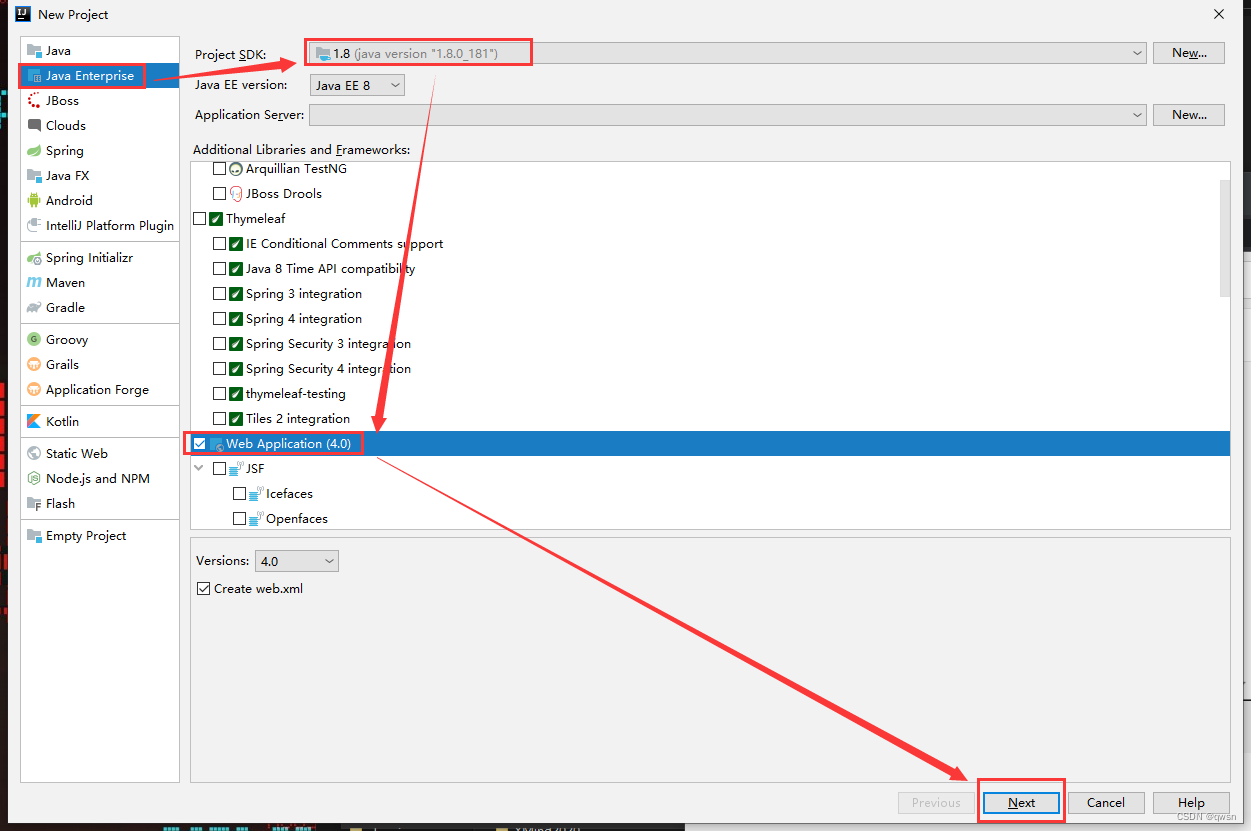This screenshot has height=831, width=1251.
Task: Collapse the JSF tree node
Action: click(x=200, y=468)
